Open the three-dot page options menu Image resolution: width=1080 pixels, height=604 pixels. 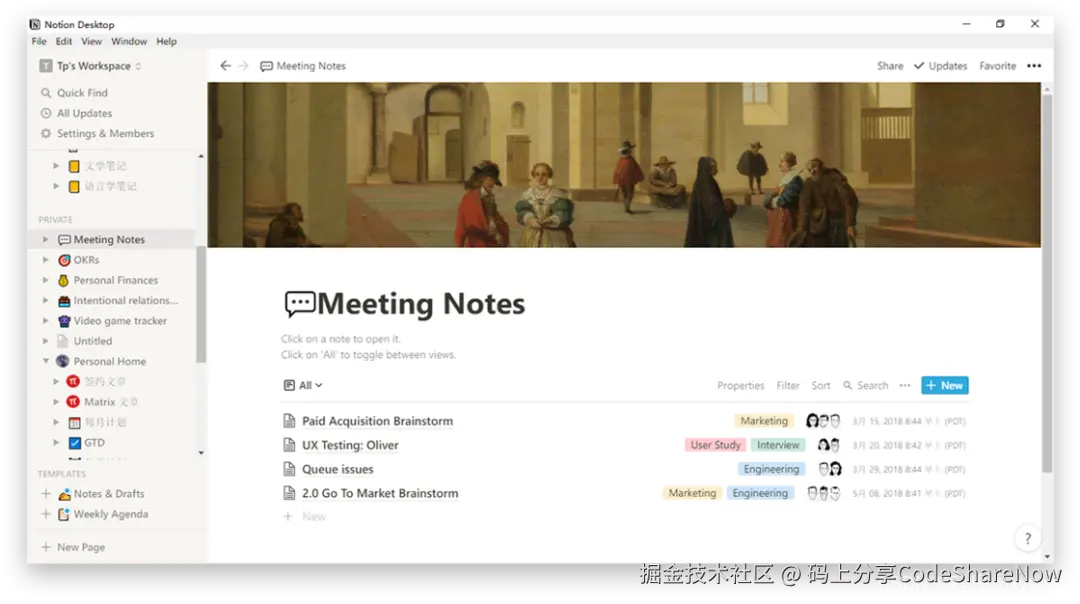pos(1034,65)
